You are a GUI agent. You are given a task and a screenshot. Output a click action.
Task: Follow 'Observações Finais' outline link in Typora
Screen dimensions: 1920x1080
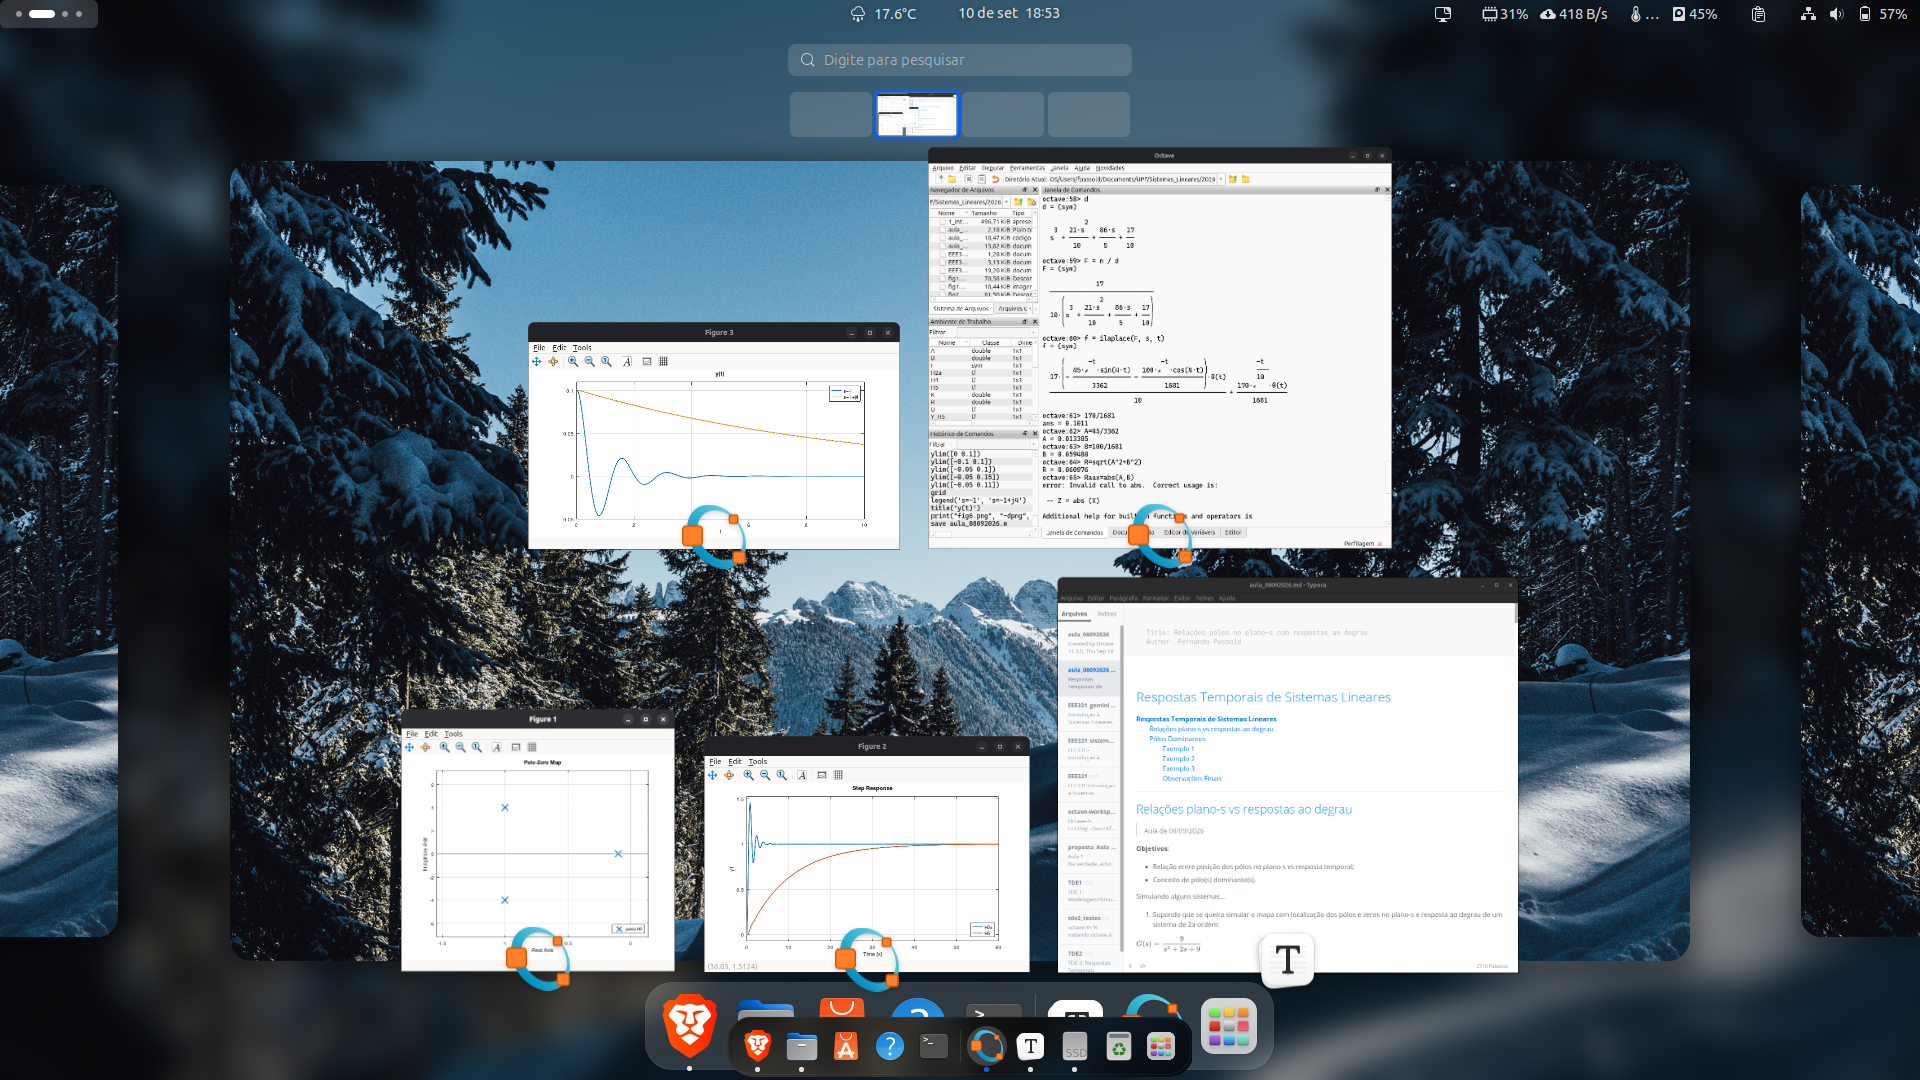[x=1192, y=779]
